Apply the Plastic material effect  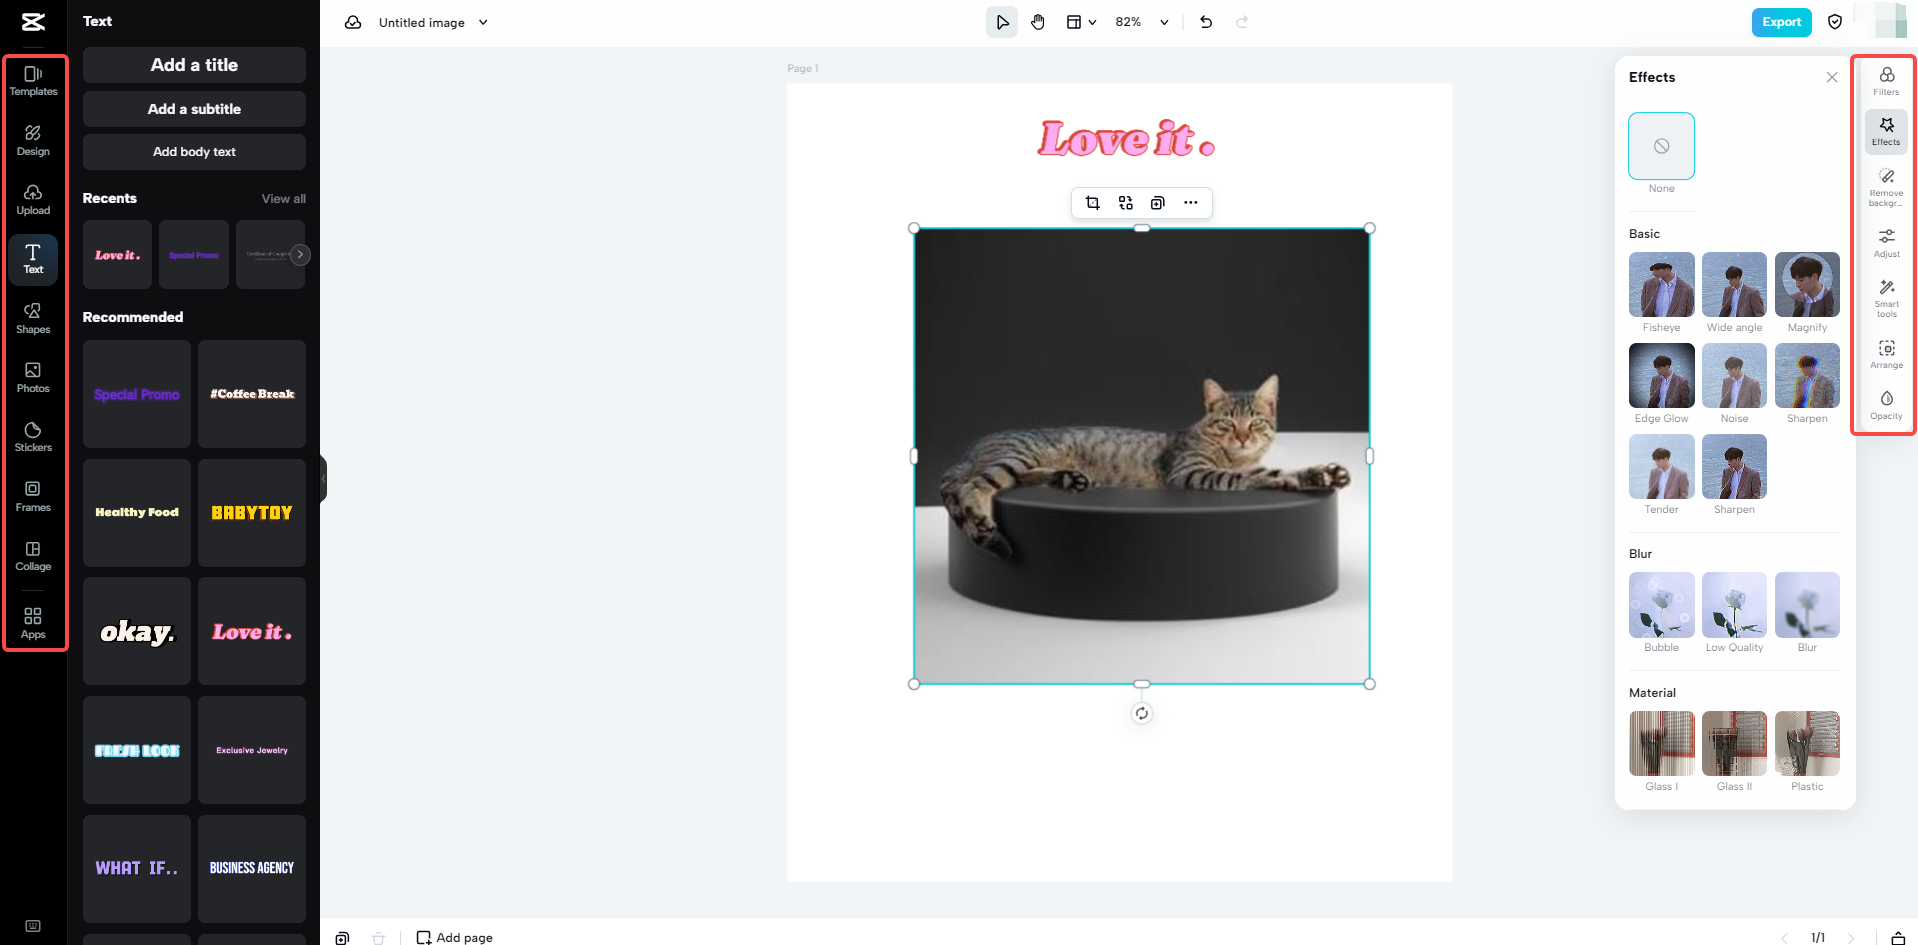(x=1807, y=744)
